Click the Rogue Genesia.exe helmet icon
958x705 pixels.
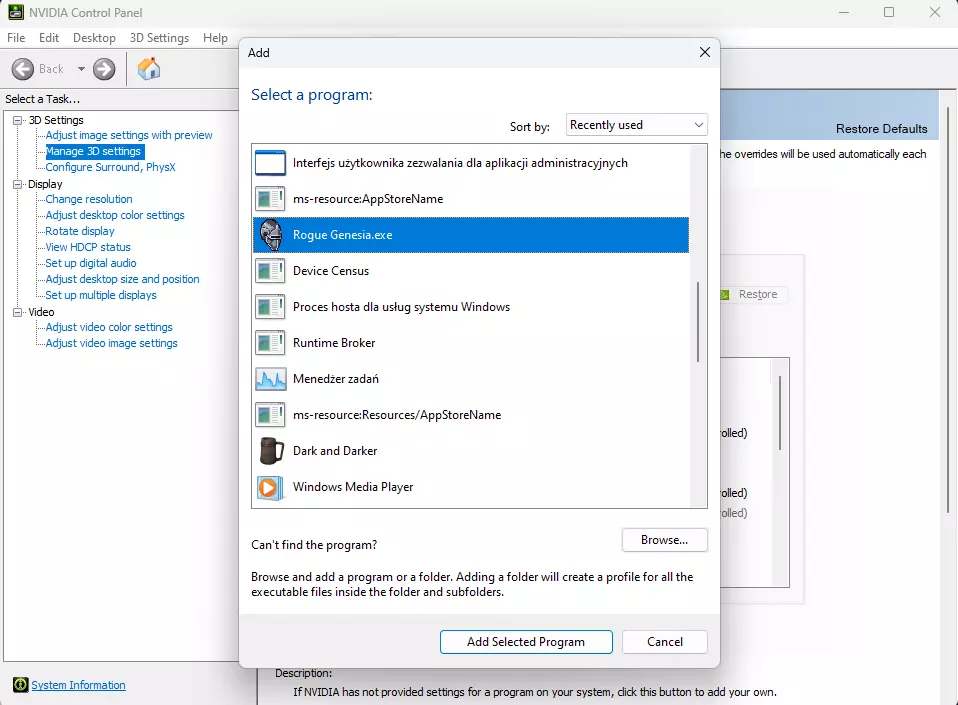271,235
